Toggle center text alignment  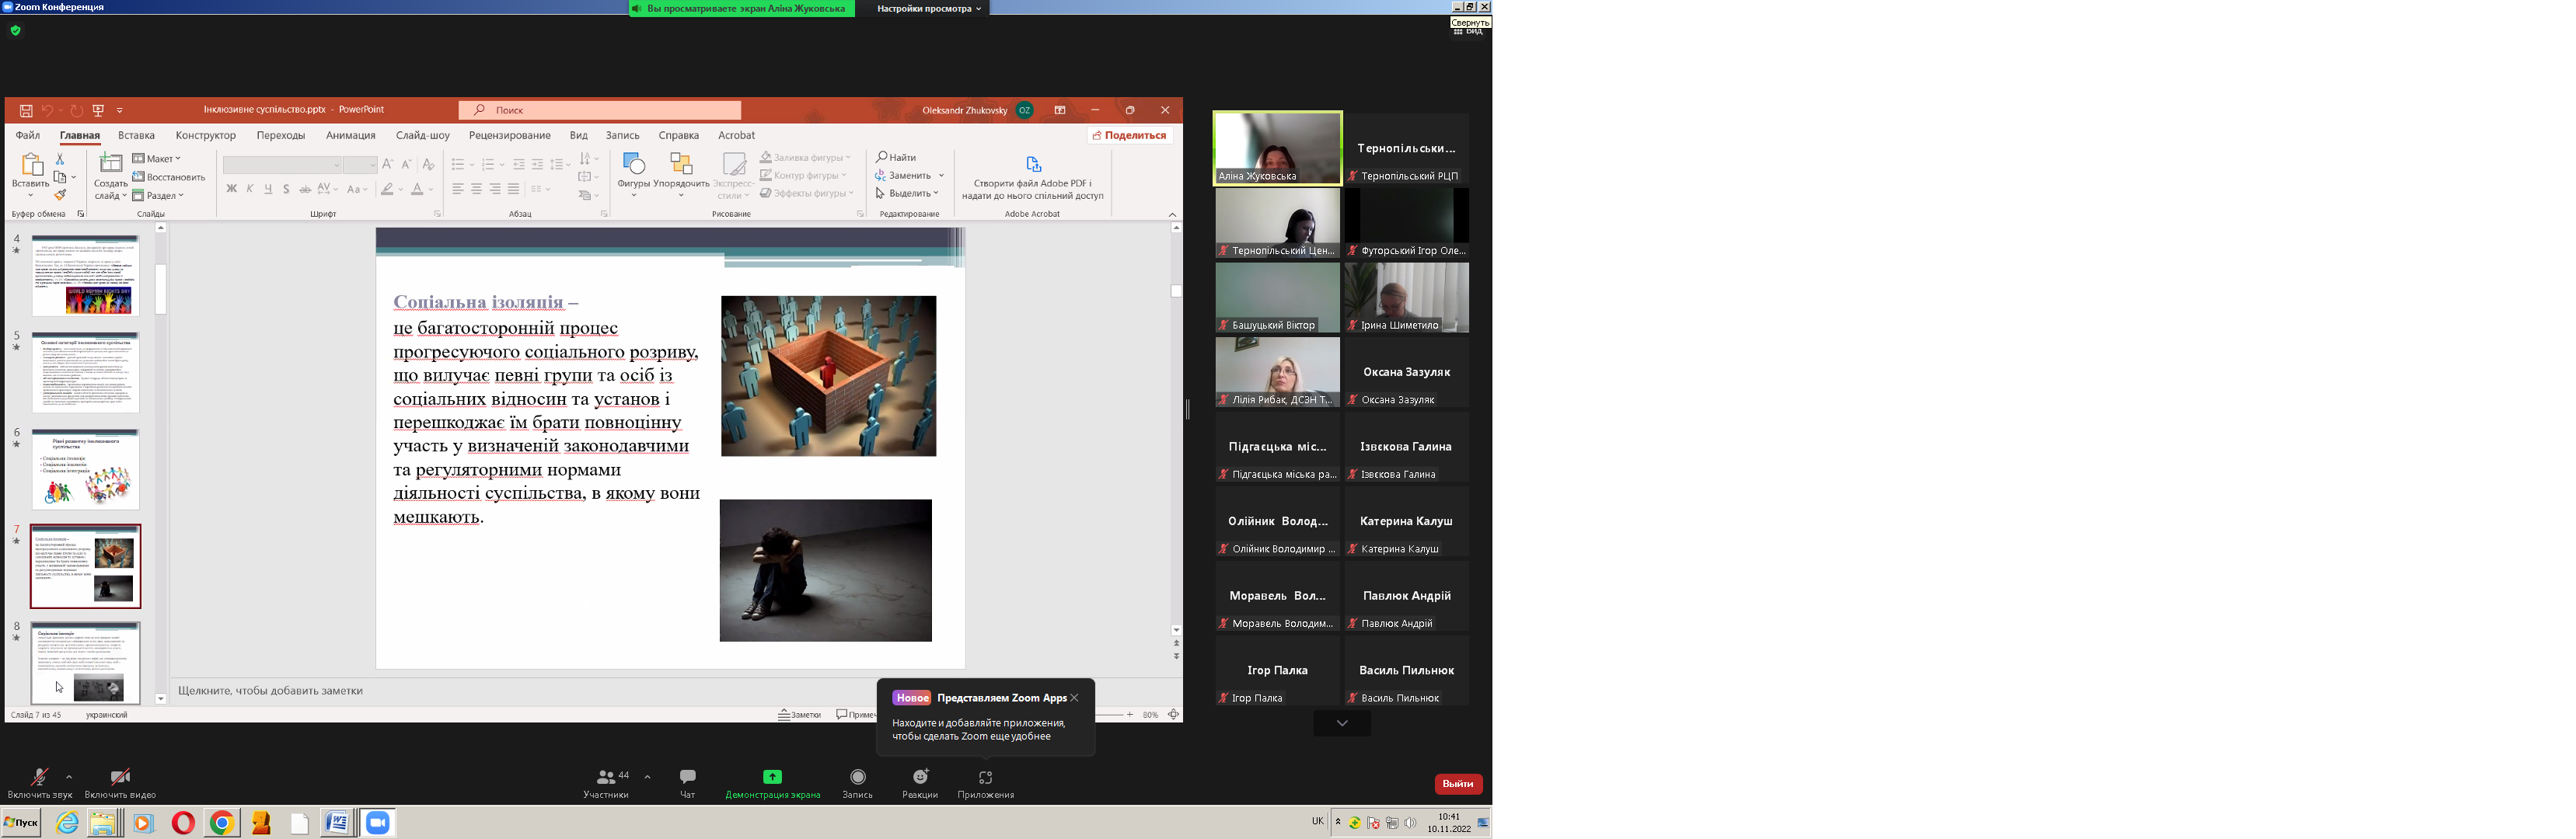click(x=476, y=189)
